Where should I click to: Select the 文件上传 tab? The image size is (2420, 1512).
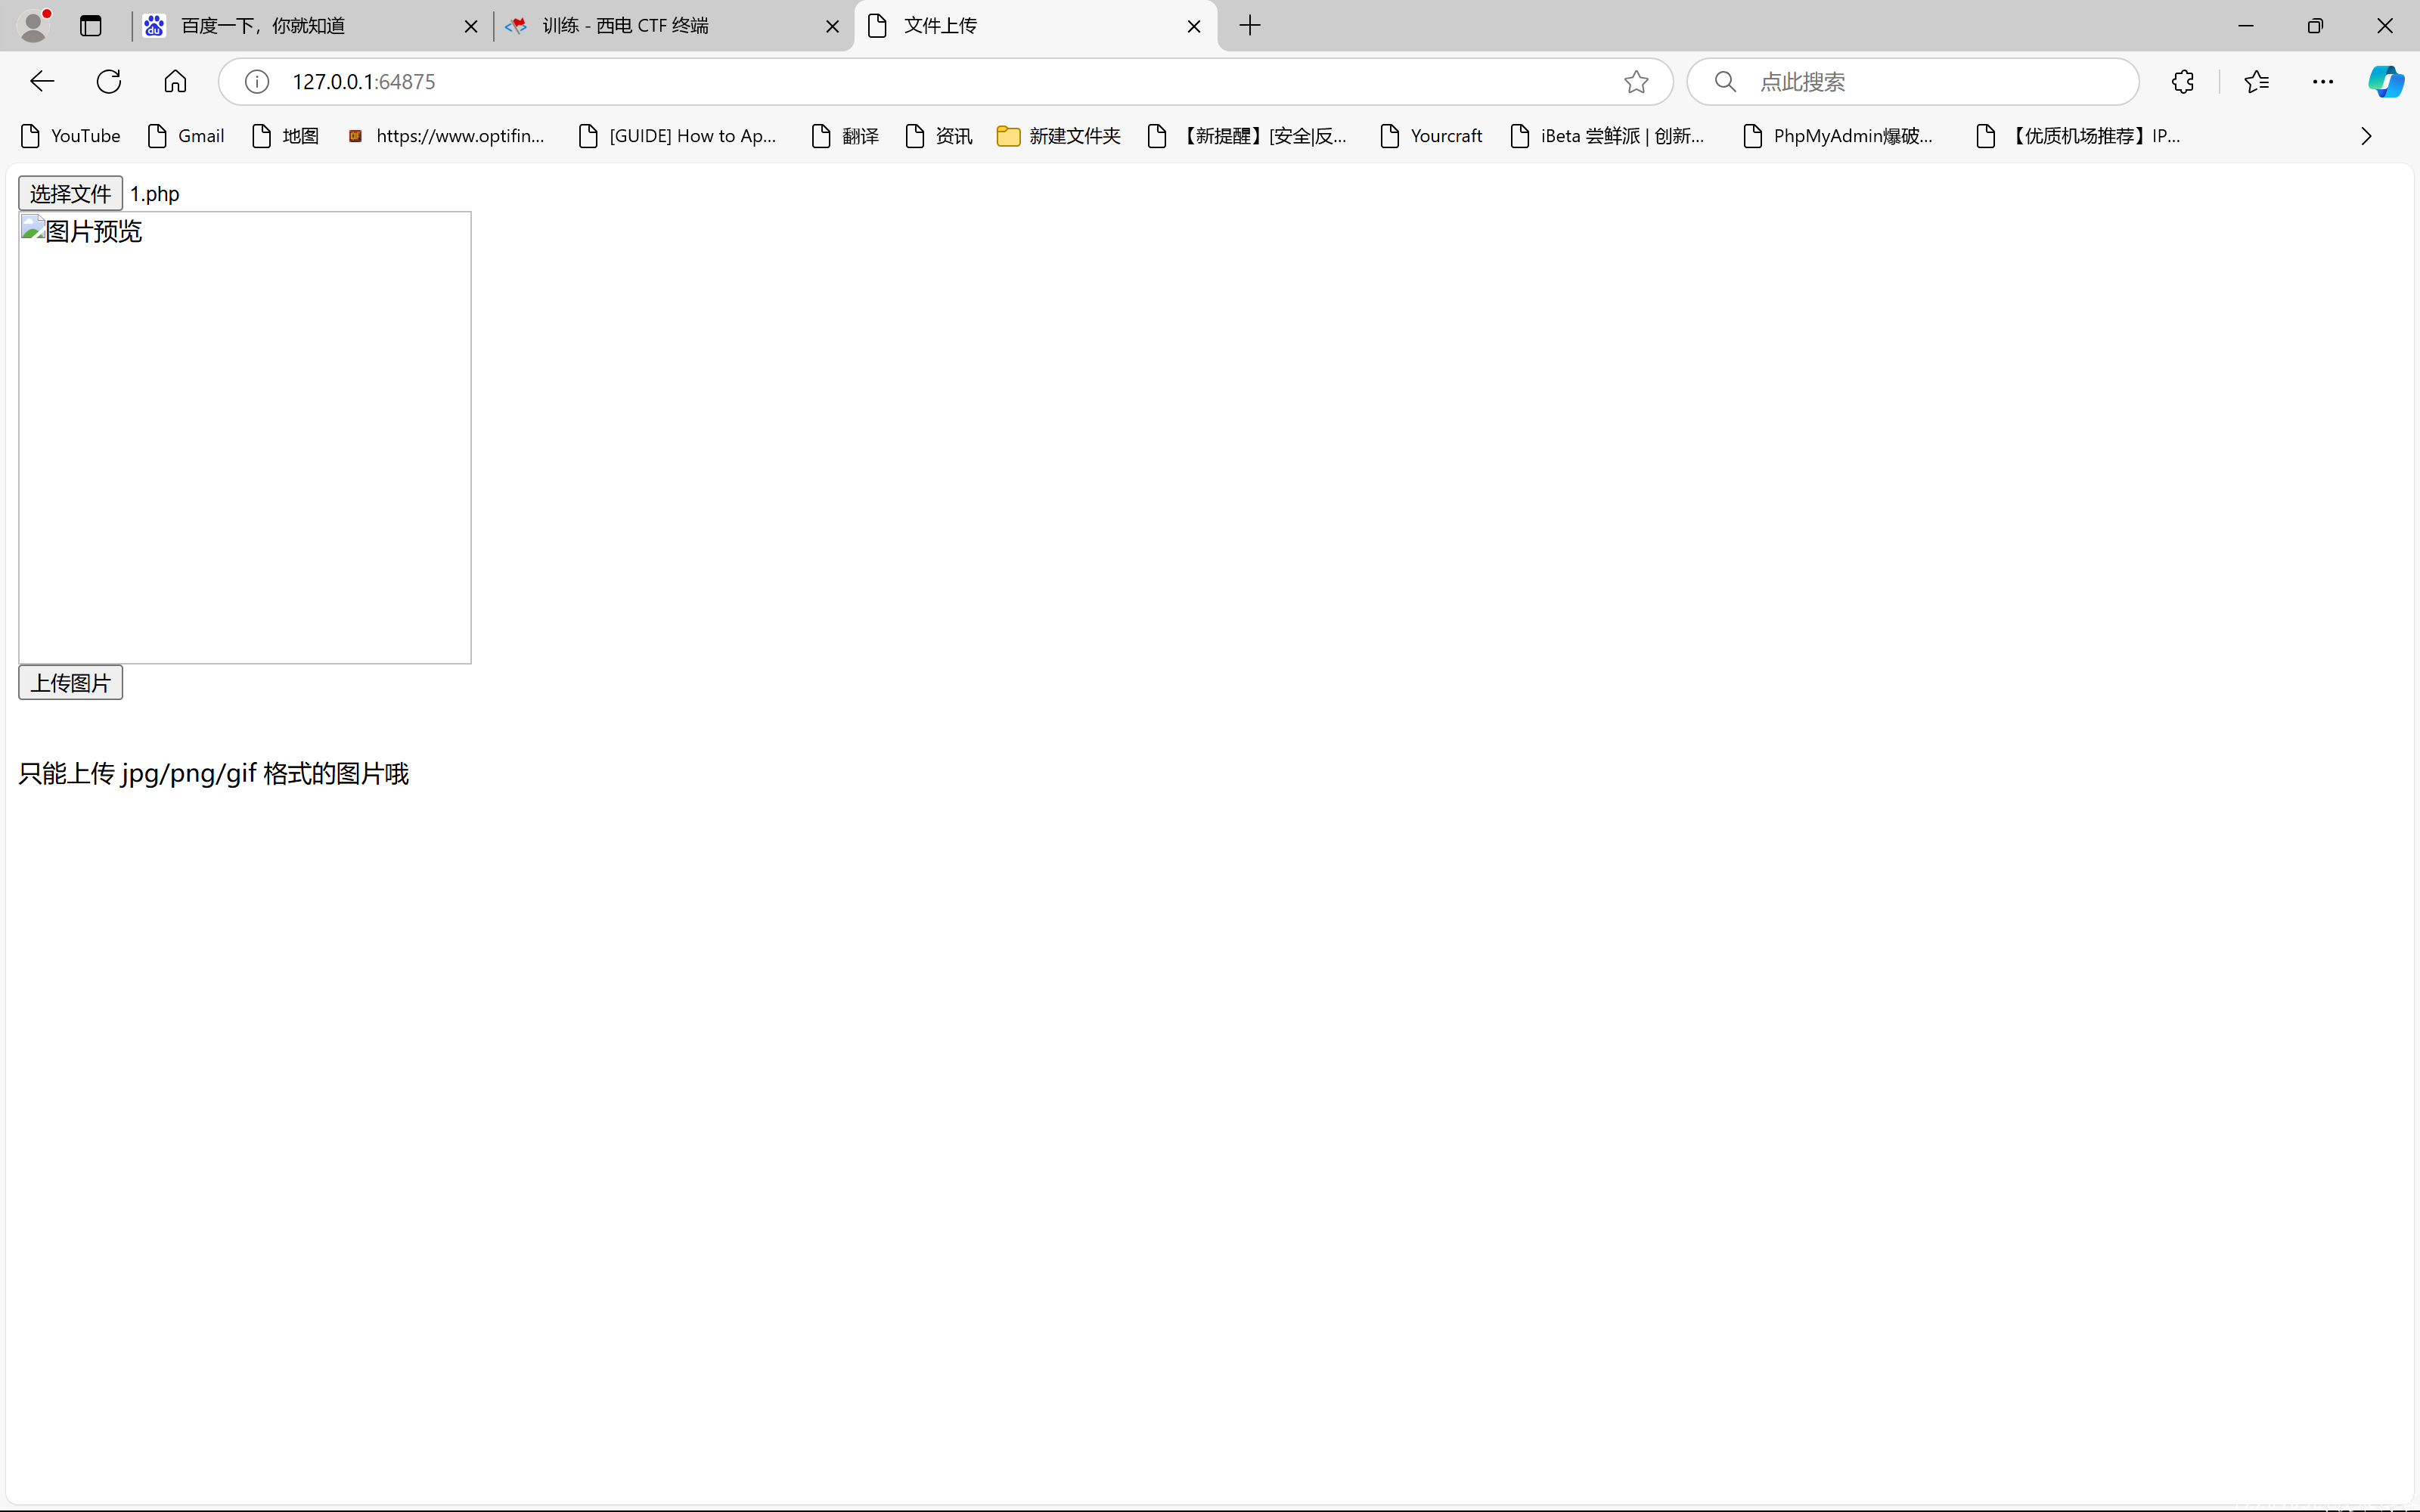(x=1035, y=26)
